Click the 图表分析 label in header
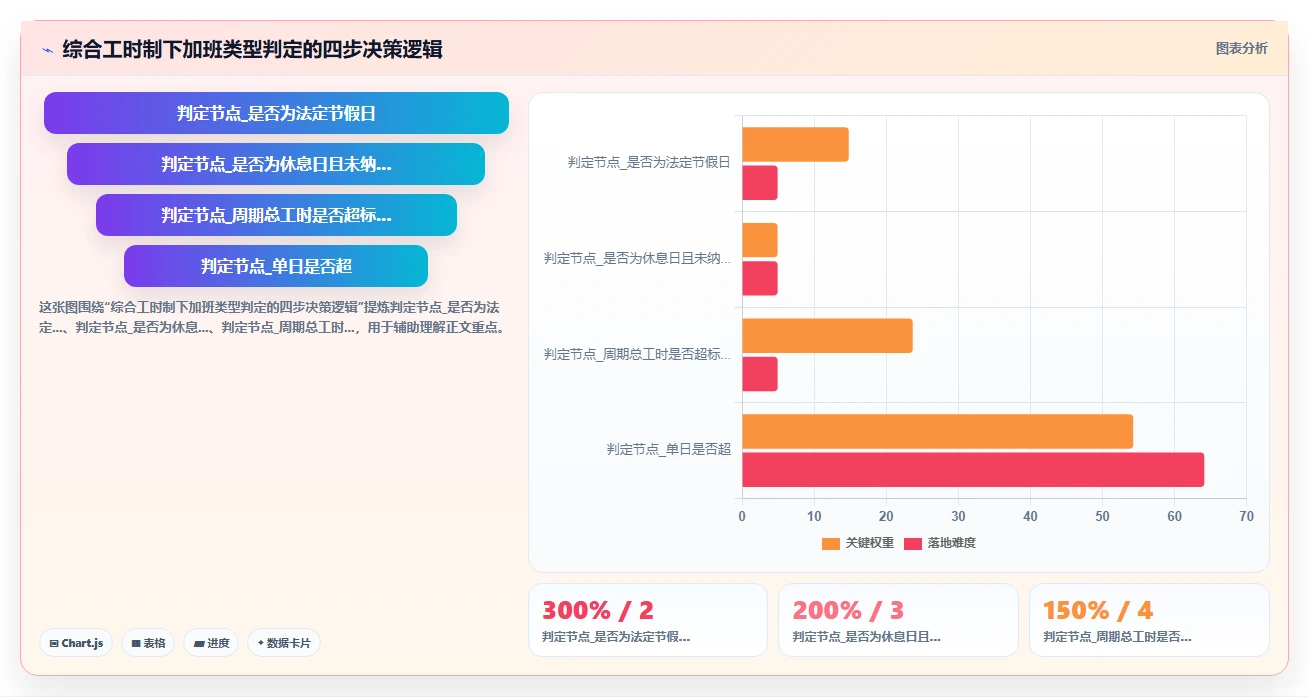The image size is (1309, 697). point(1241,48)
